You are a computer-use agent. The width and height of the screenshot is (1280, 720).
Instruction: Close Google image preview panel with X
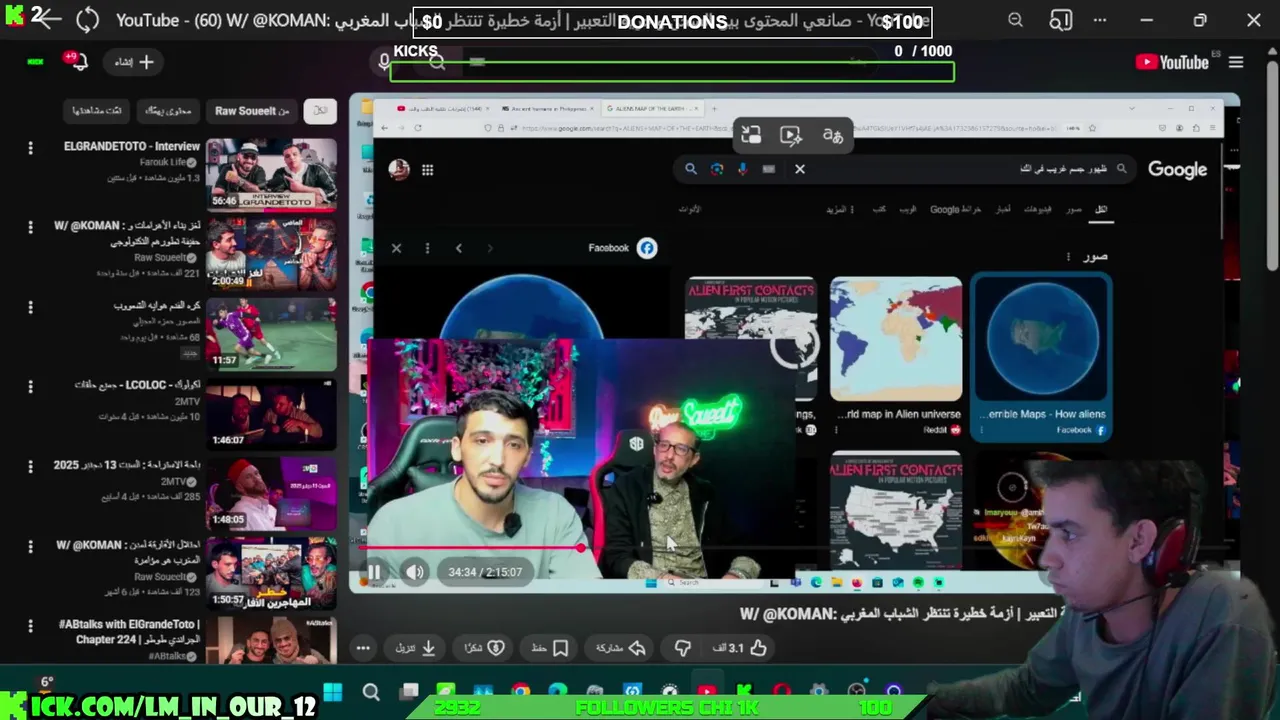click(396, 248)
